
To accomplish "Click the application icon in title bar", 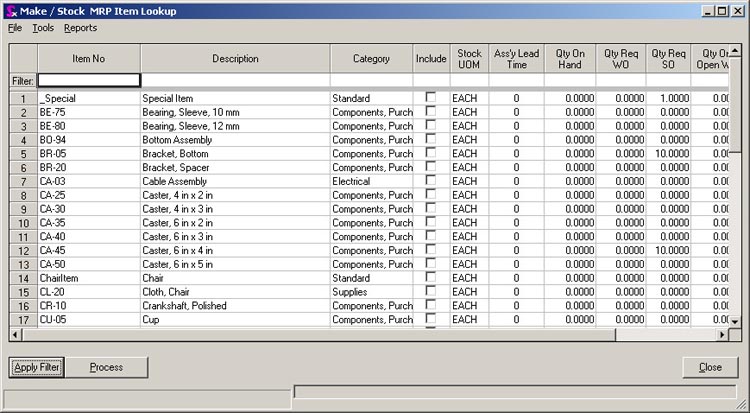I will (x=11, y=10).
